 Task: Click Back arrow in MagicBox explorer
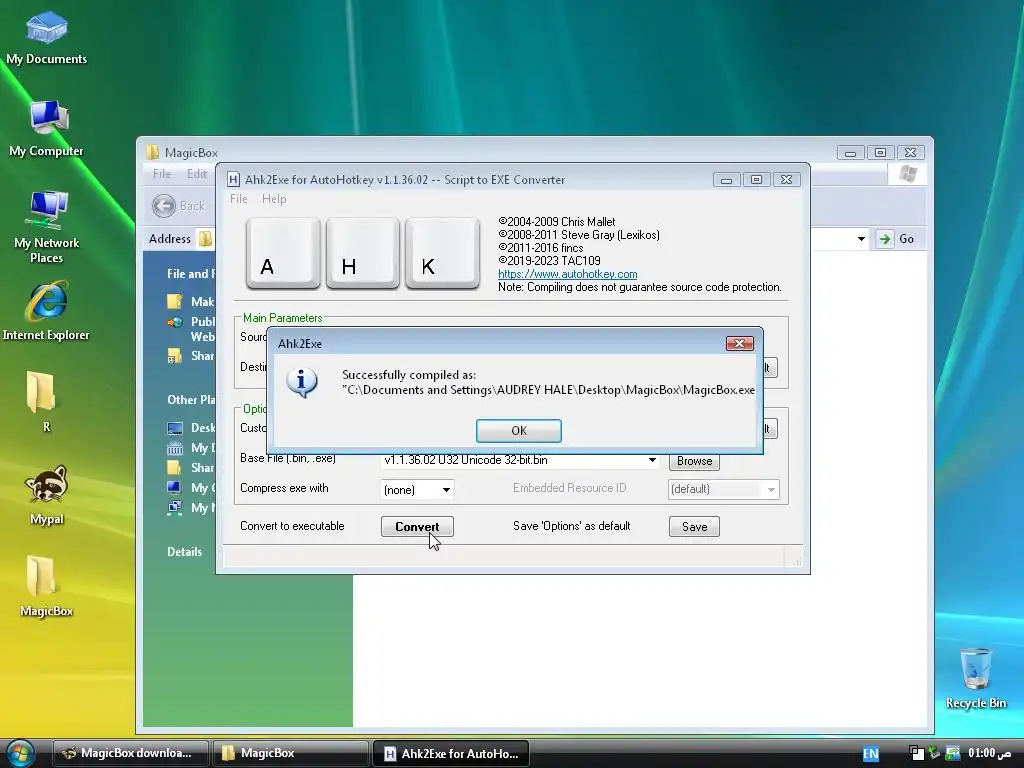(164, 206)
